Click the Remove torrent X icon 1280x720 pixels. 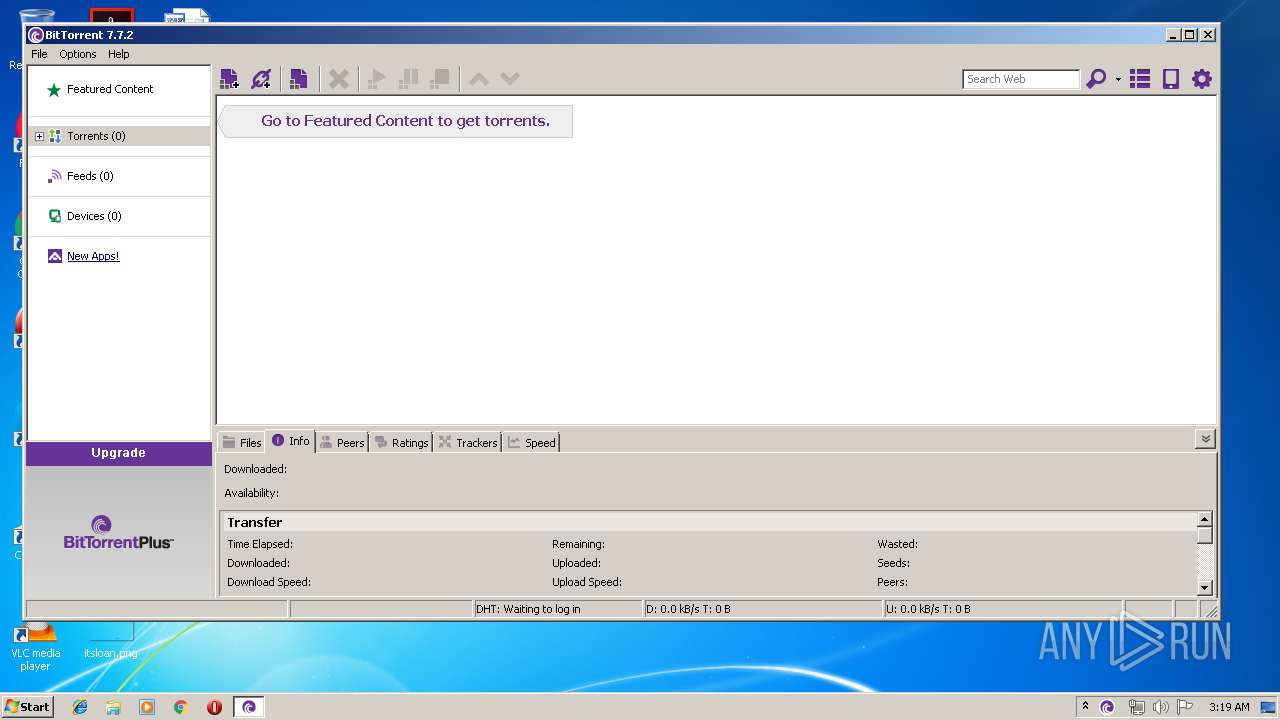[x=339, y=79]
